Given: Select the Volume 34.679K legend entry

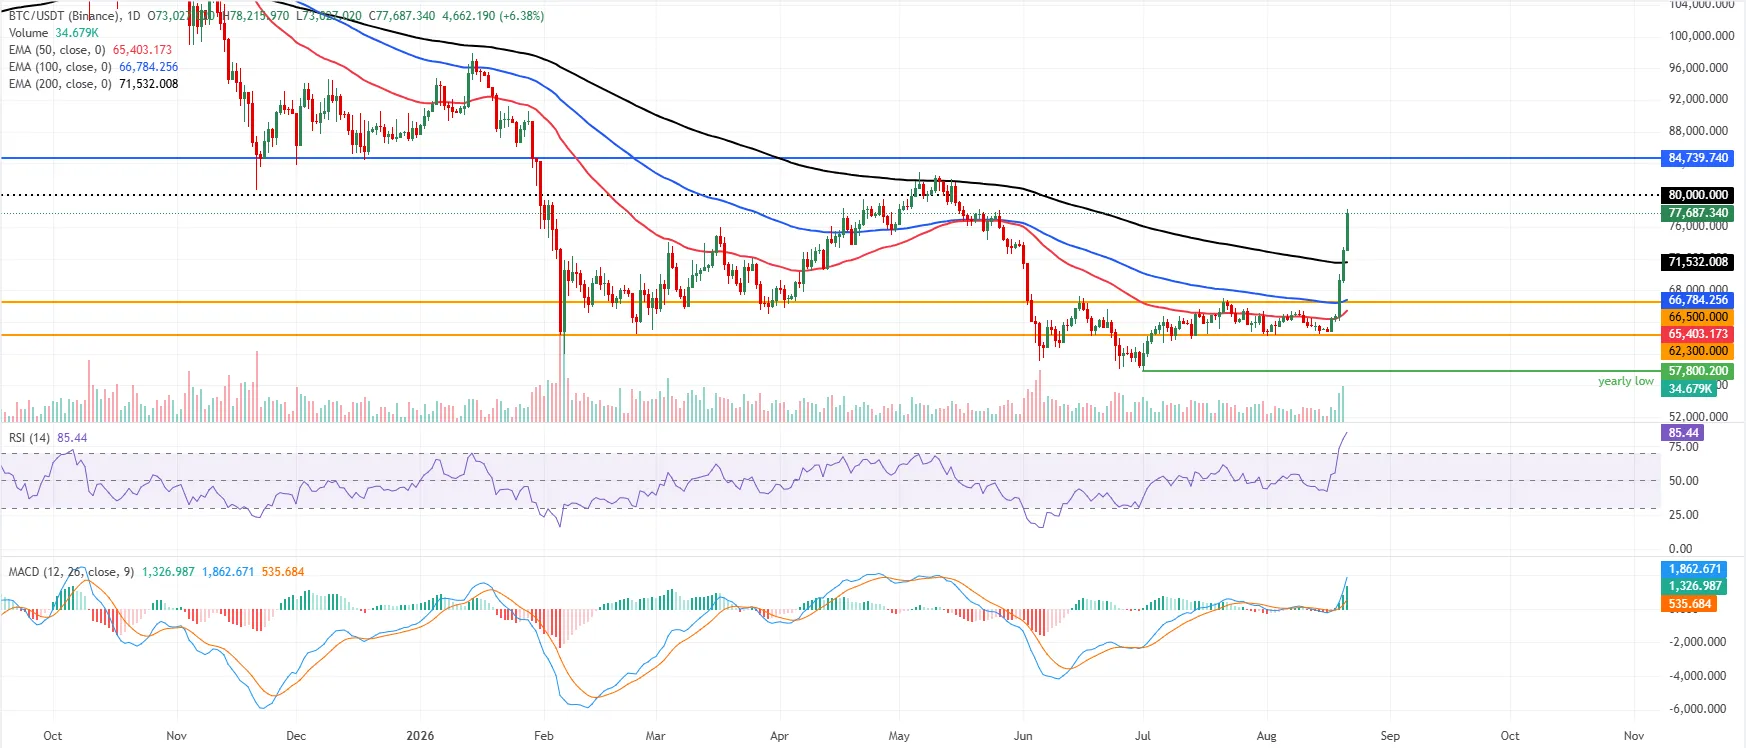Looking at the screenshot, I should pos(53,33).
